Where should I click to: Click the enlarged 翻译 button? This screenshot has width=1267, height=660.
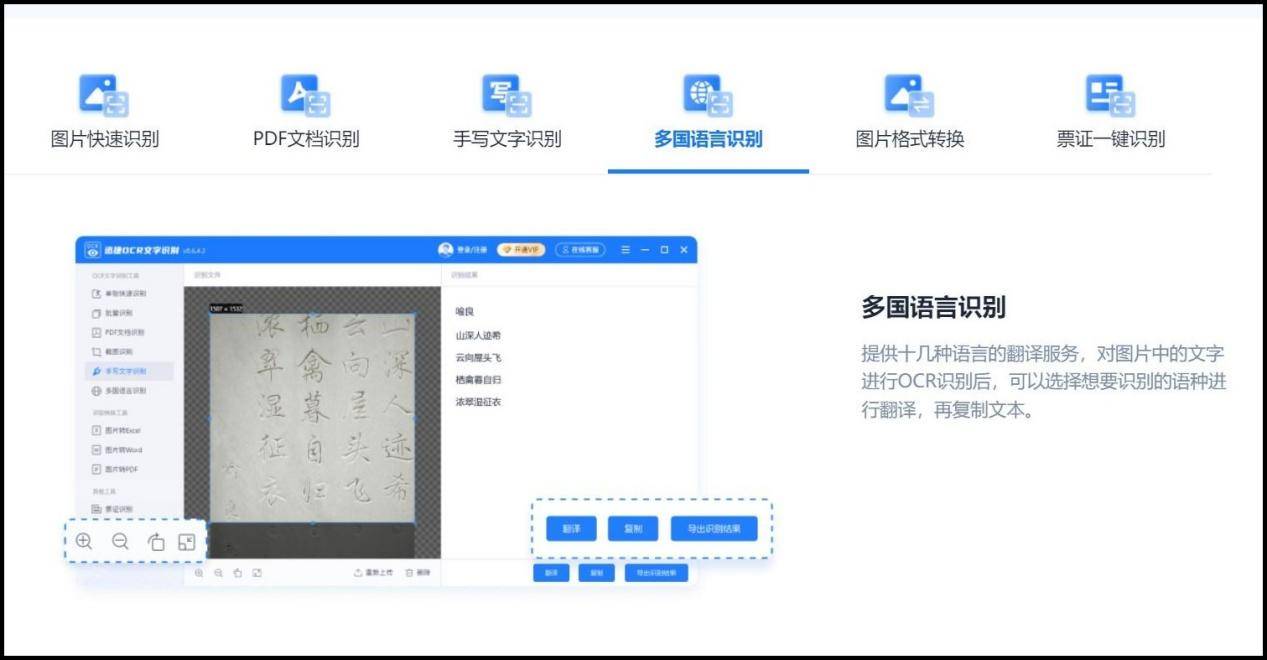[x=571, y=529]
